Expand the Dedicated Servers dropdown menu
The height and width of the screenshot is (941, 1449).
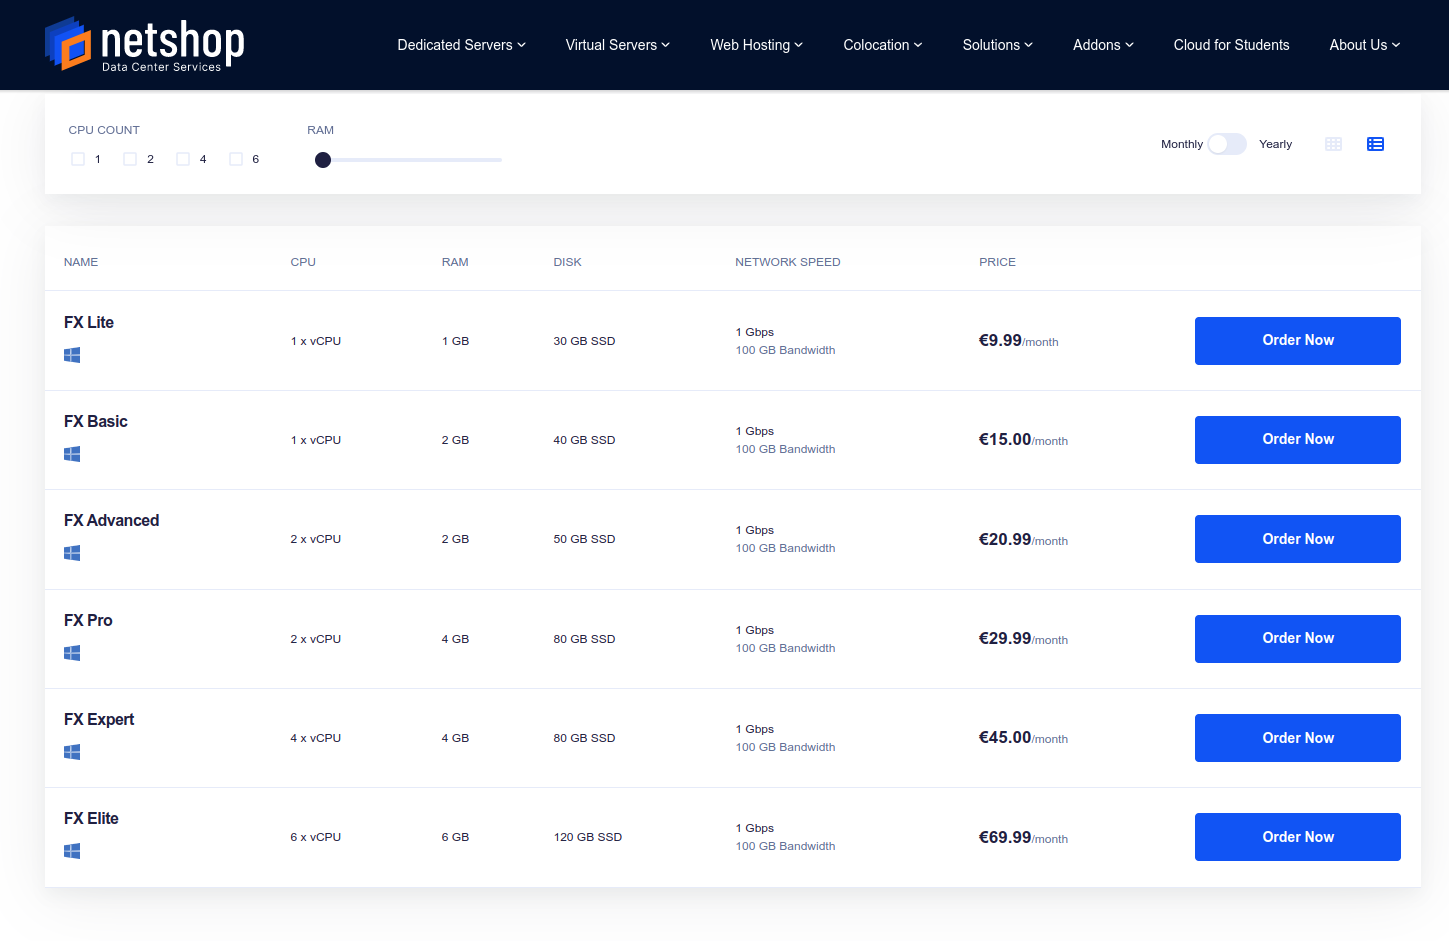tap(461, 45)
